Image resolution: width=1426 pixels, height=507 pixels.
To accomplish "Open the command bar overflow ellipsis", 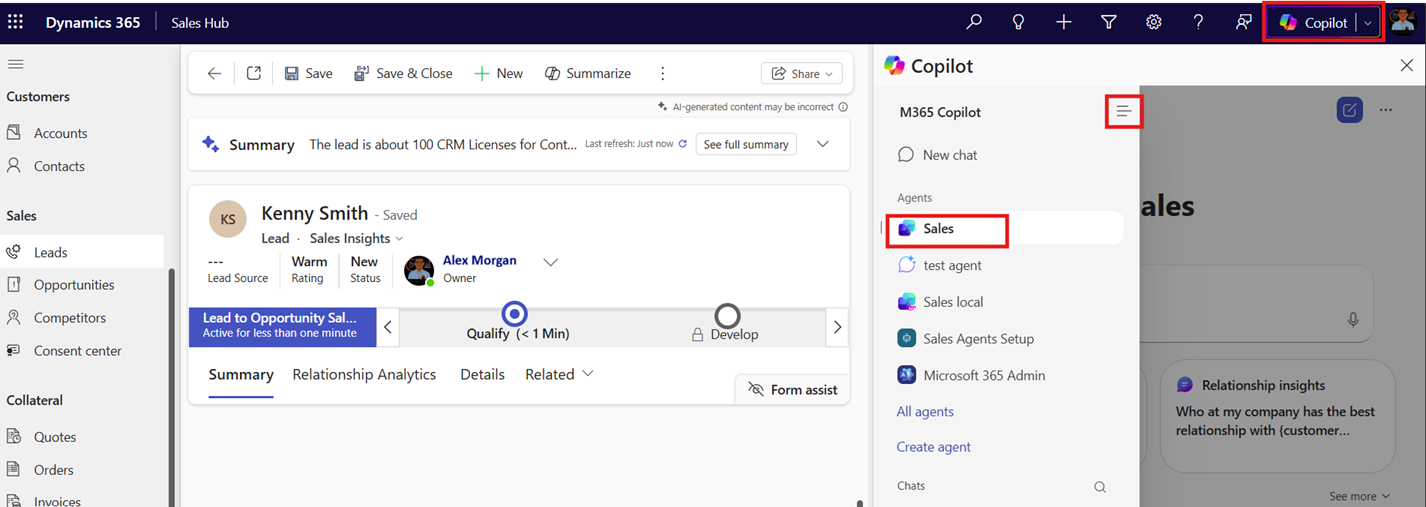I will tap(662, 73).
